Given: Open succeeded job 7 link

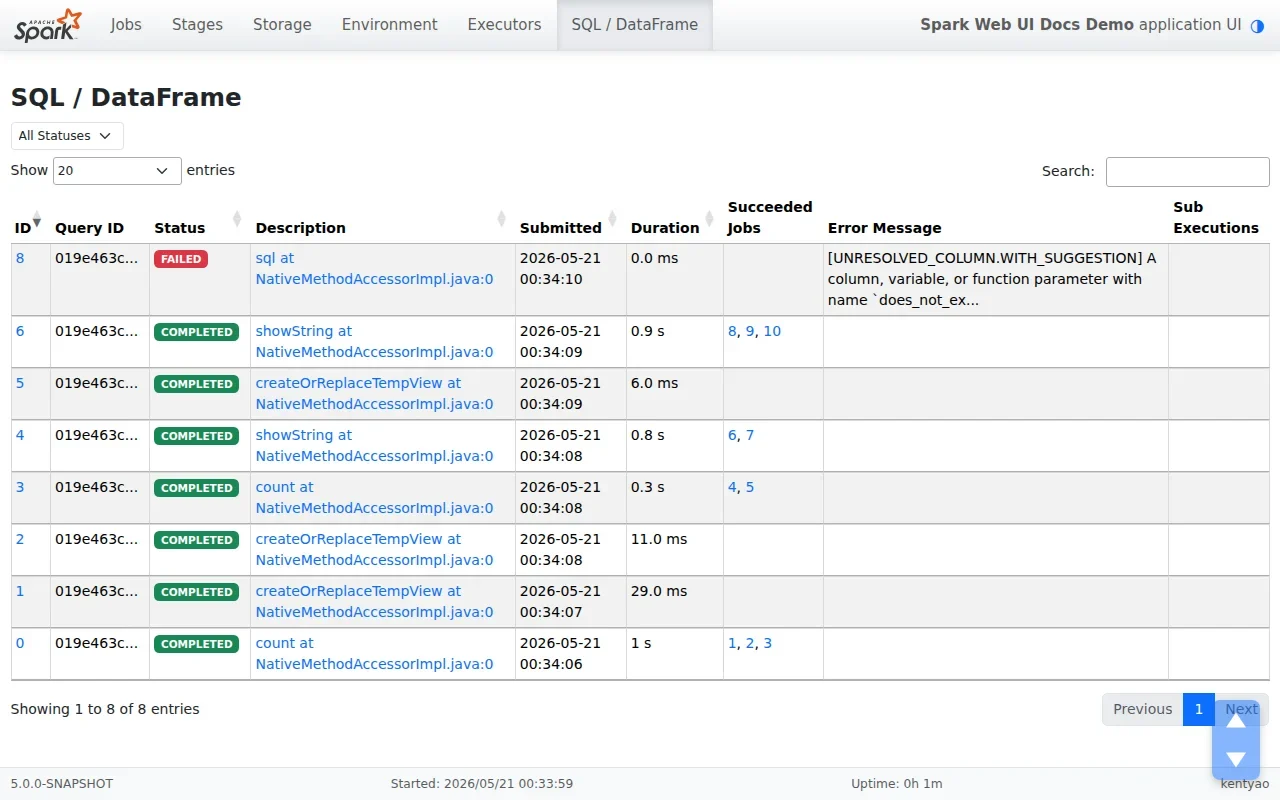Looking at the screenshot, I should coord(750,435).
